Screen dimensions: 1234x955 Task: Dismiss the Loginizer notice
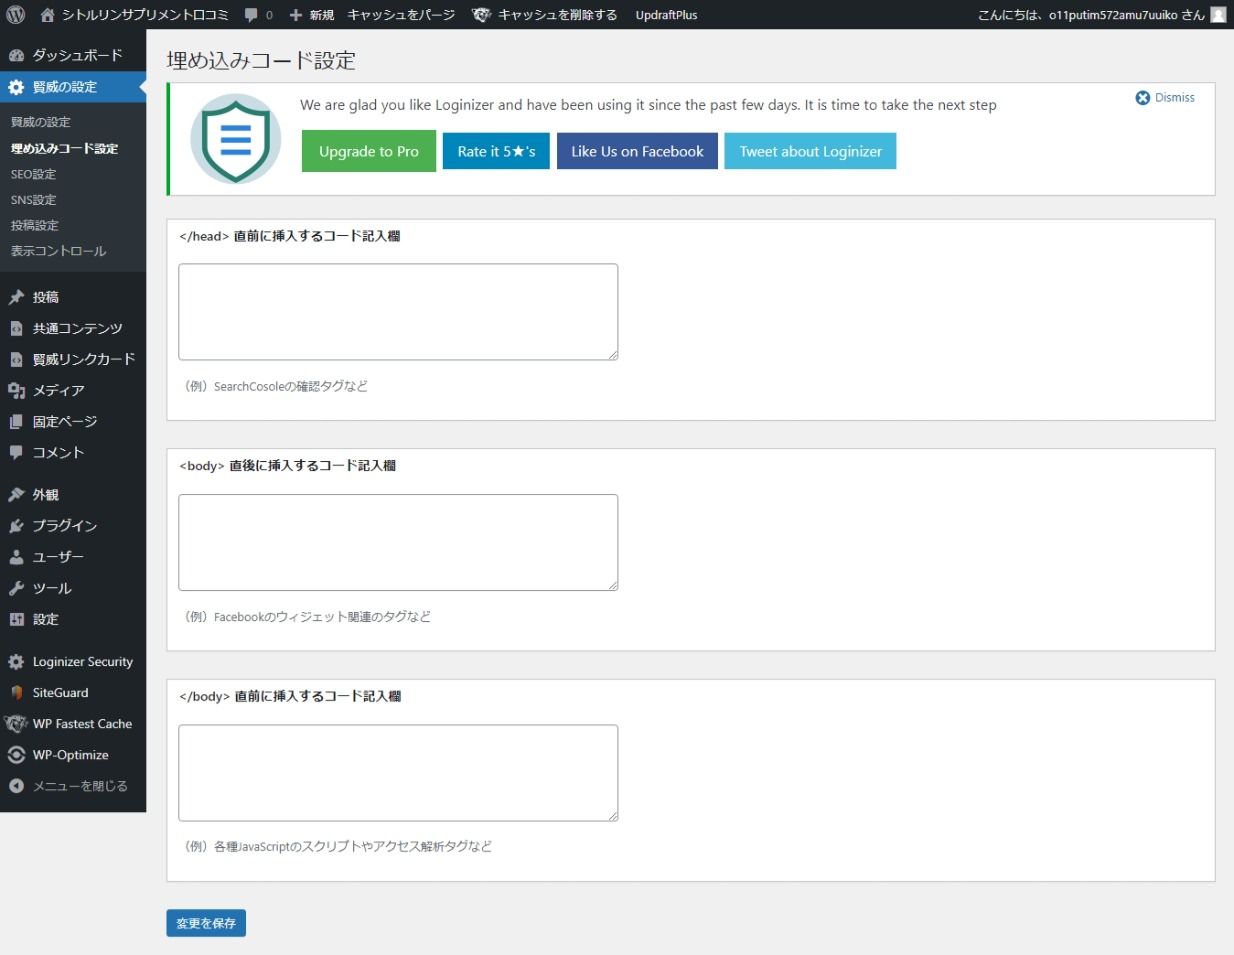pyautogui.click(x=1165, y=98)
